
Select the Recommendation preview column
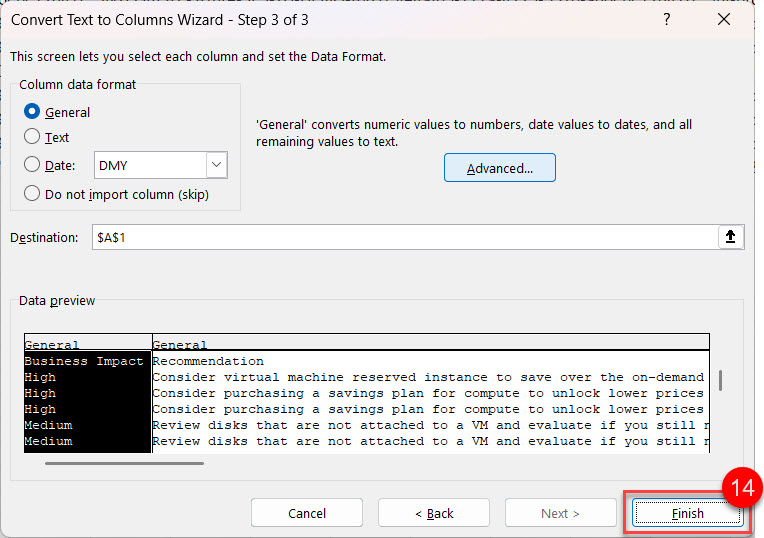pos(208,361)
